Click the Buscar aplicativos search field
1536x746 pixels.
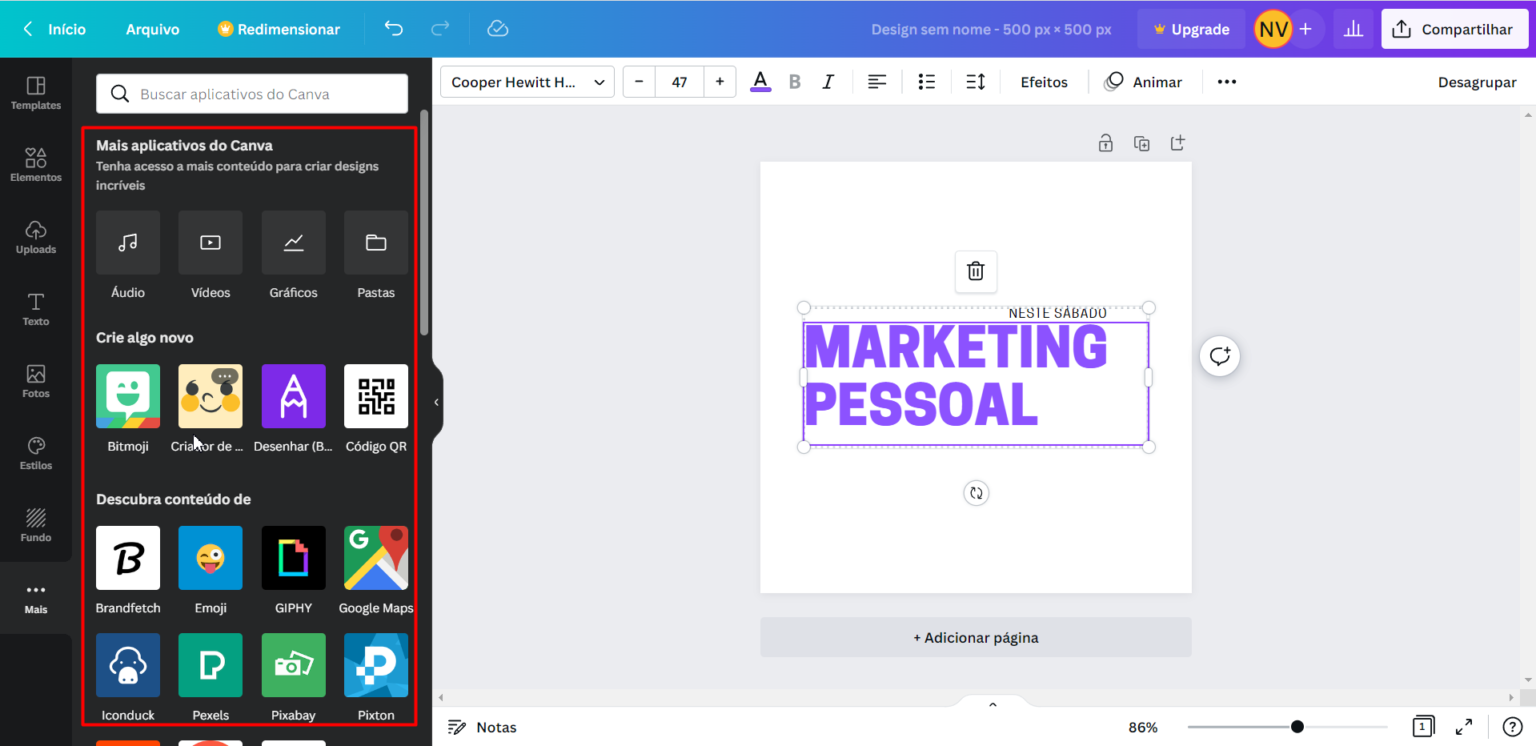[x=252, y=94]
